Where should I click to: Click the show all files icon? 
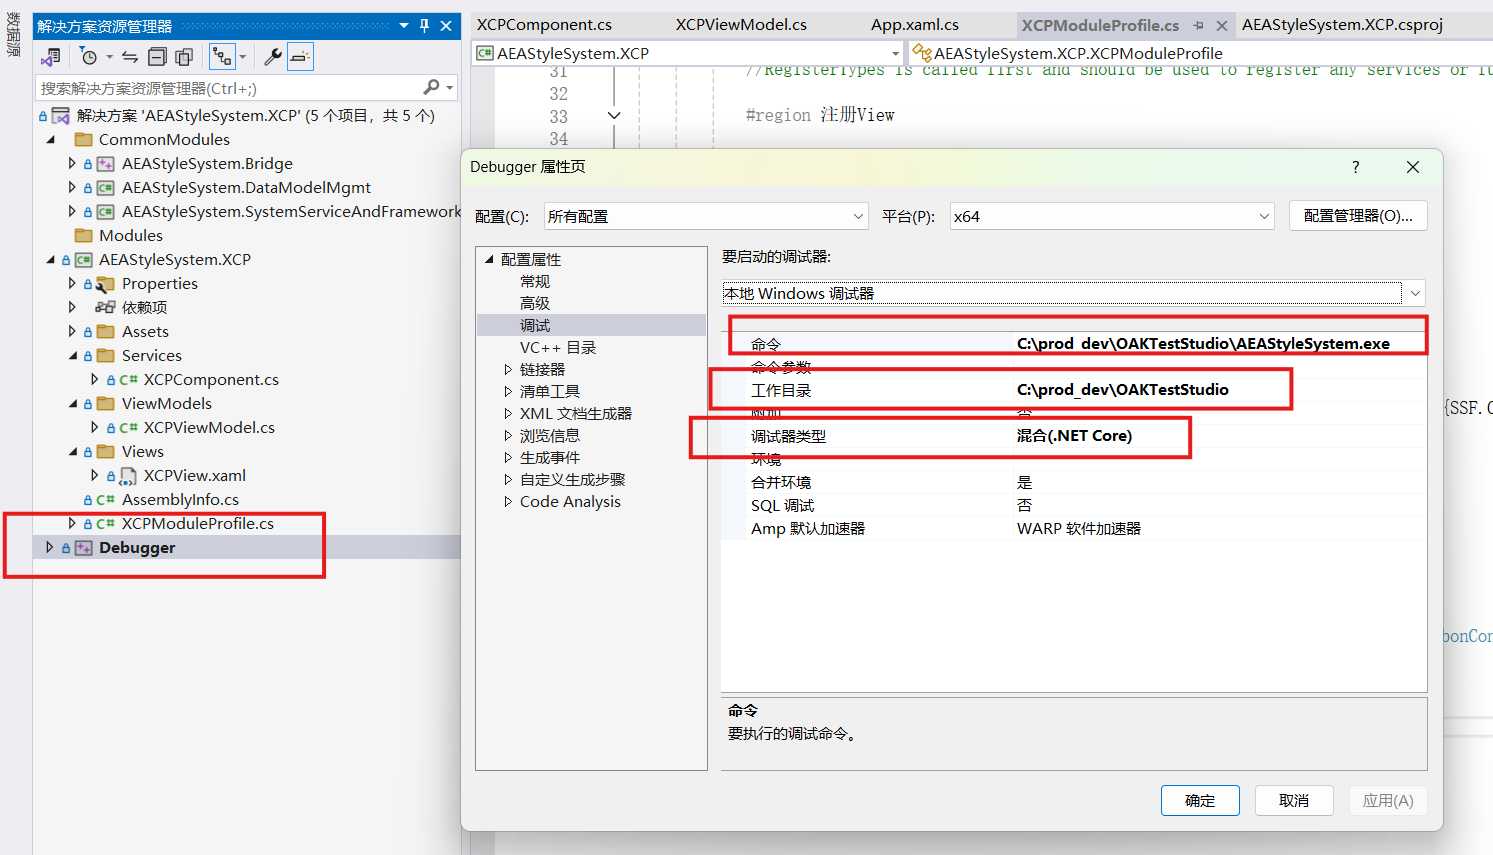[x=184, y=57]
